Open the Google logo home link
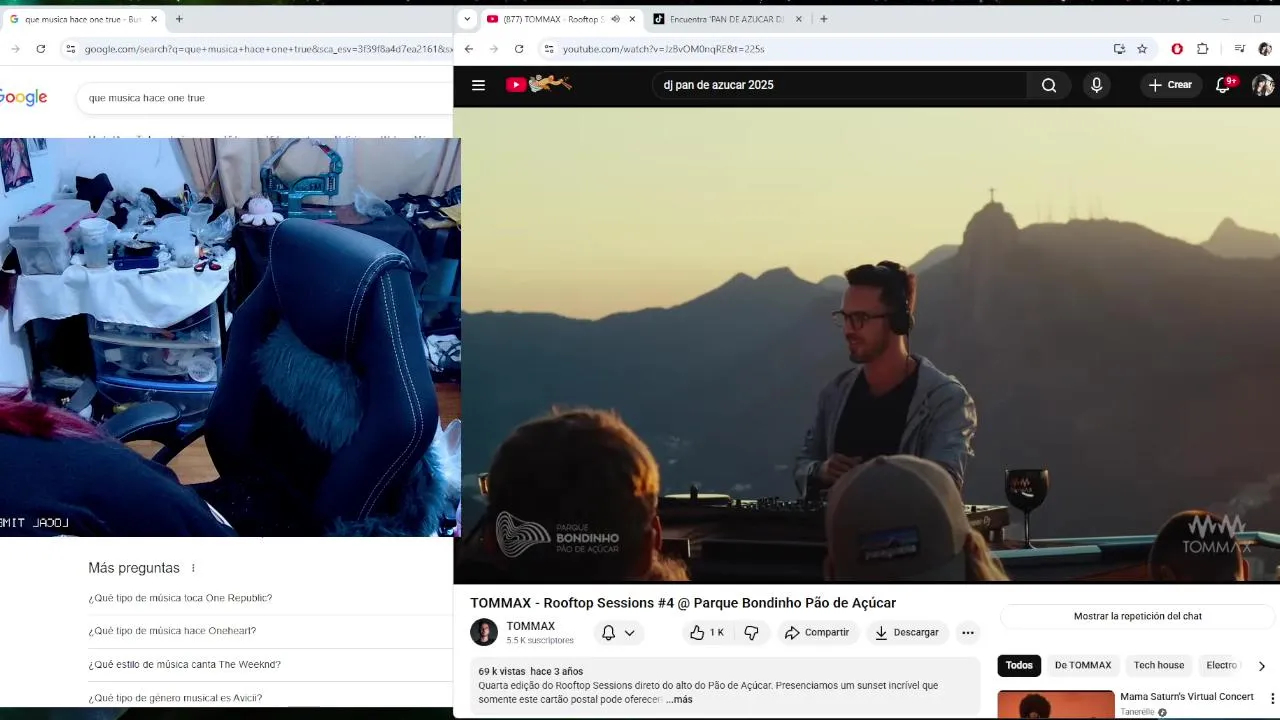This screenshot has width=1280, height=720. point(23,97)
